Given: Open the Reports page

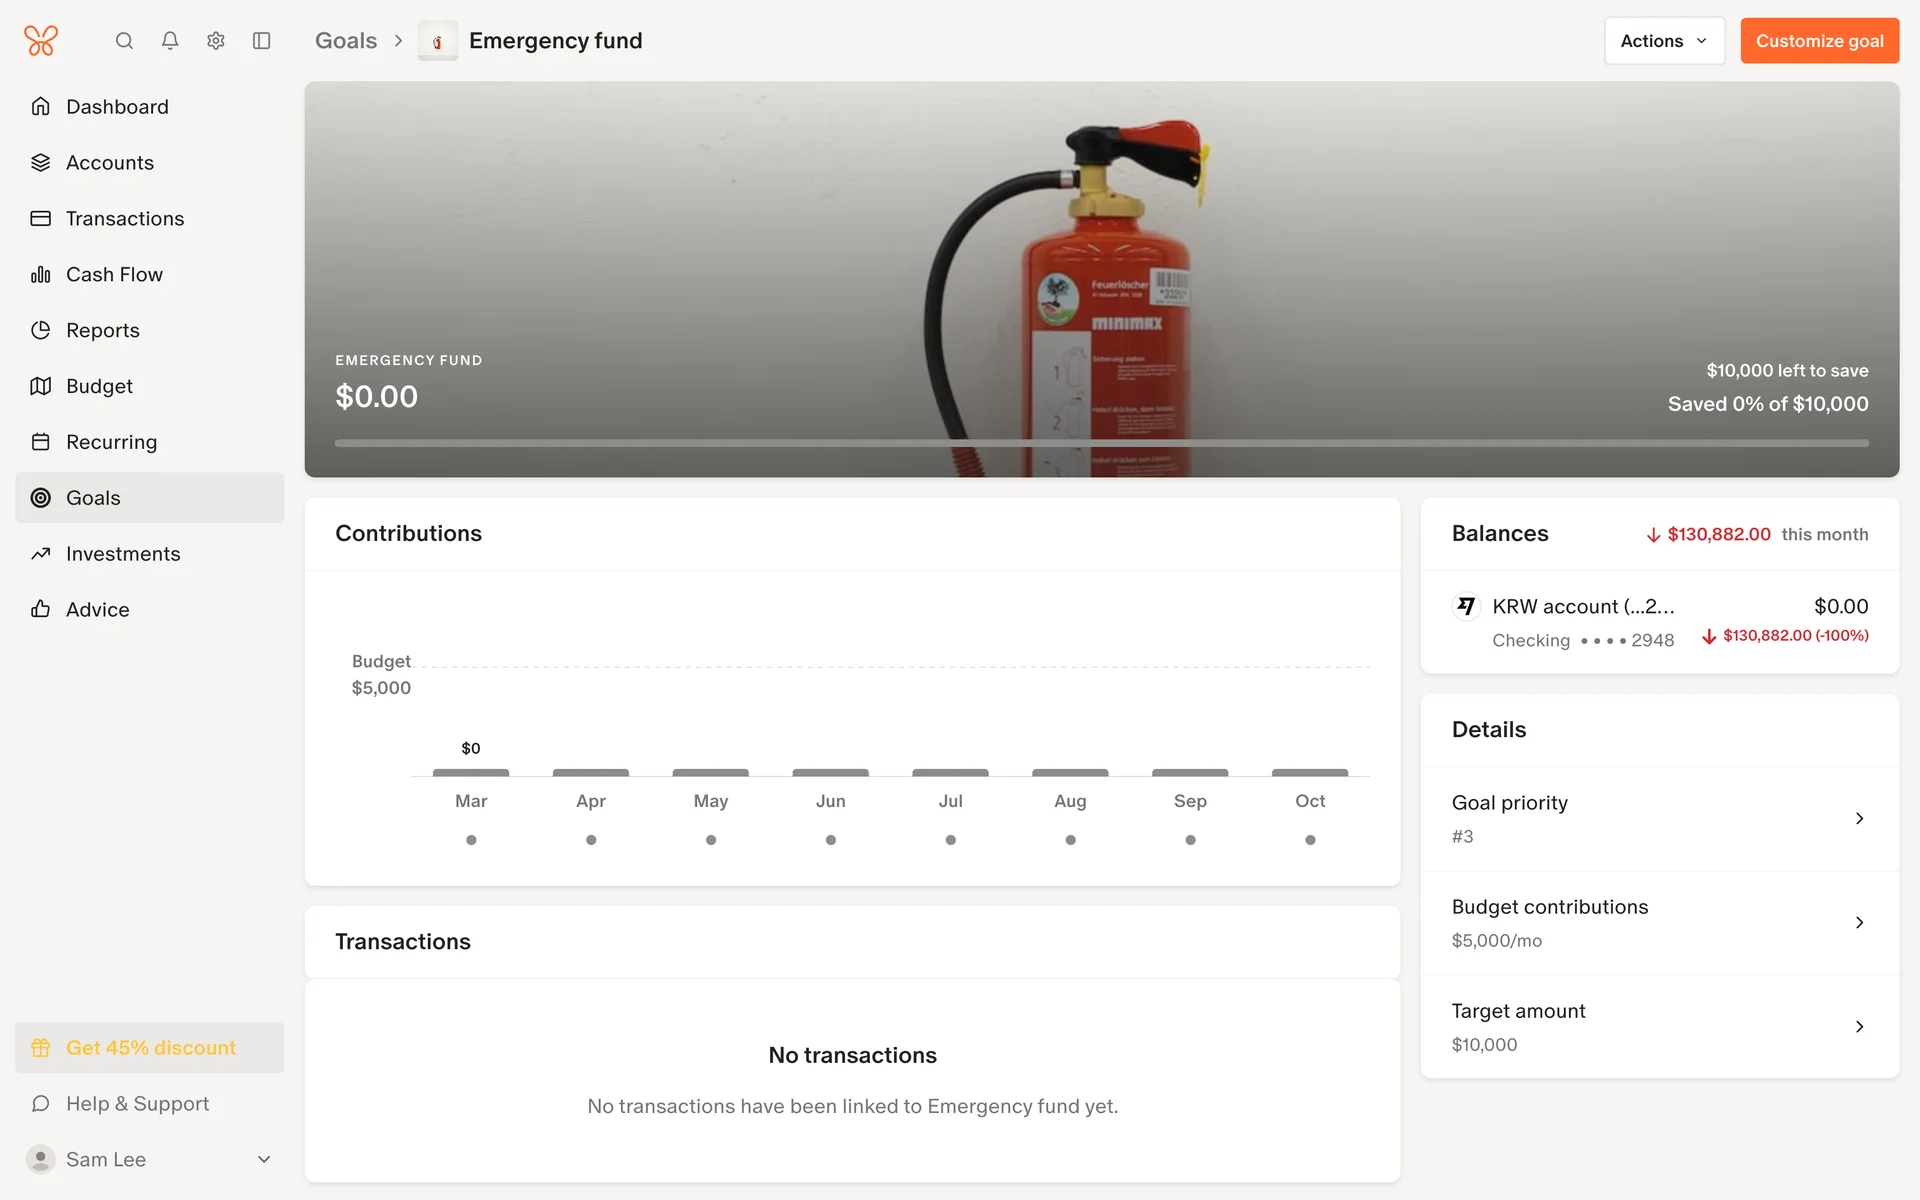Looking at the screenshot, I should coord(102,330).
